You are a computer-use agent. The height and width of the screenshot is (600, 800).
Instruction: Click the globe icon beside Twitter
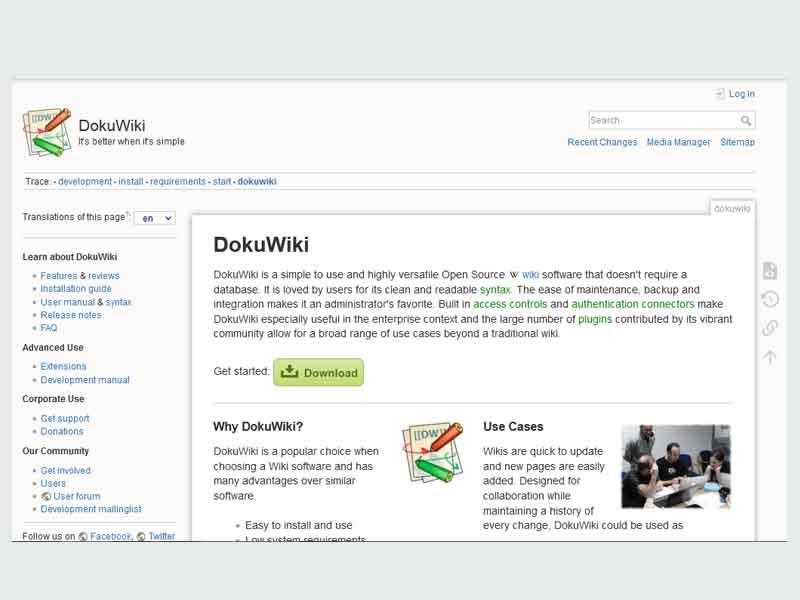[141, 536]
